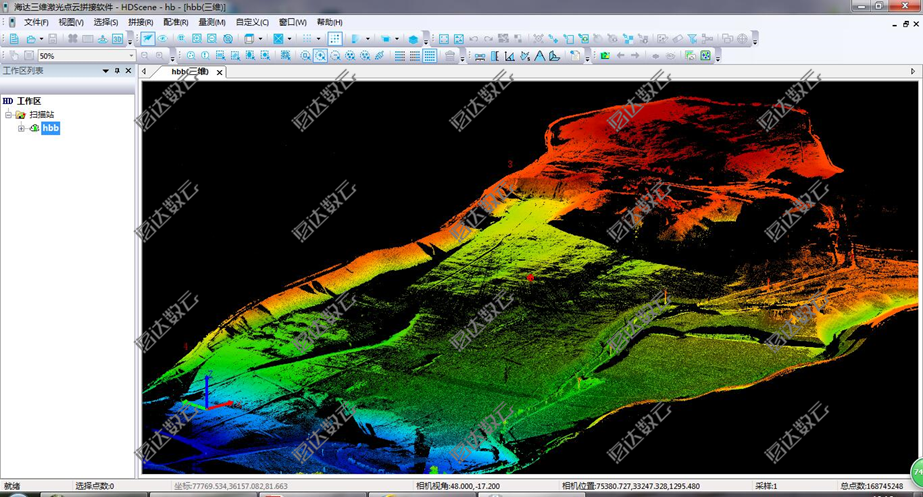Click the blue cube icon in toolbar
This screenshot has width=923, height=497.
[x=413, y=39]
